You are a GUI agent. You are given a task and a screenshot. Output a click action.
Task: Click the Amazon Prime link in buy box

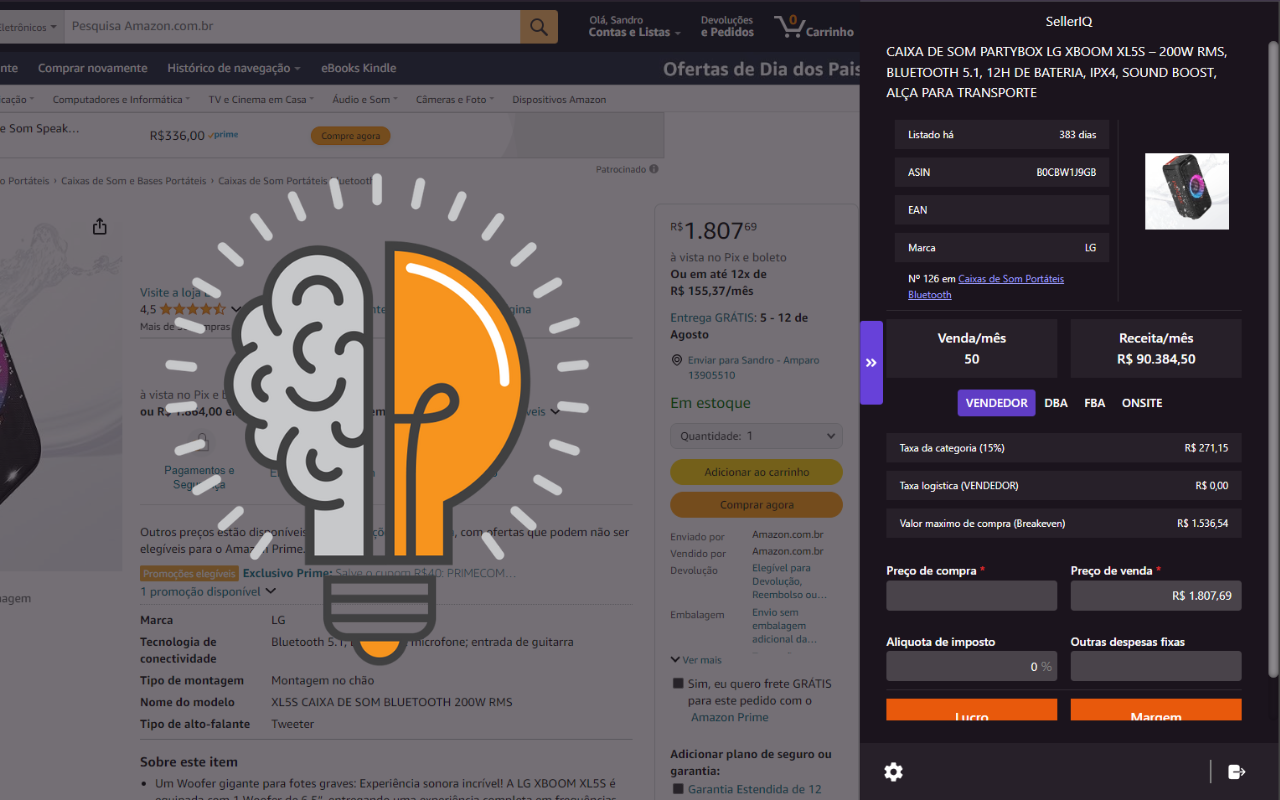pos(730,717)
